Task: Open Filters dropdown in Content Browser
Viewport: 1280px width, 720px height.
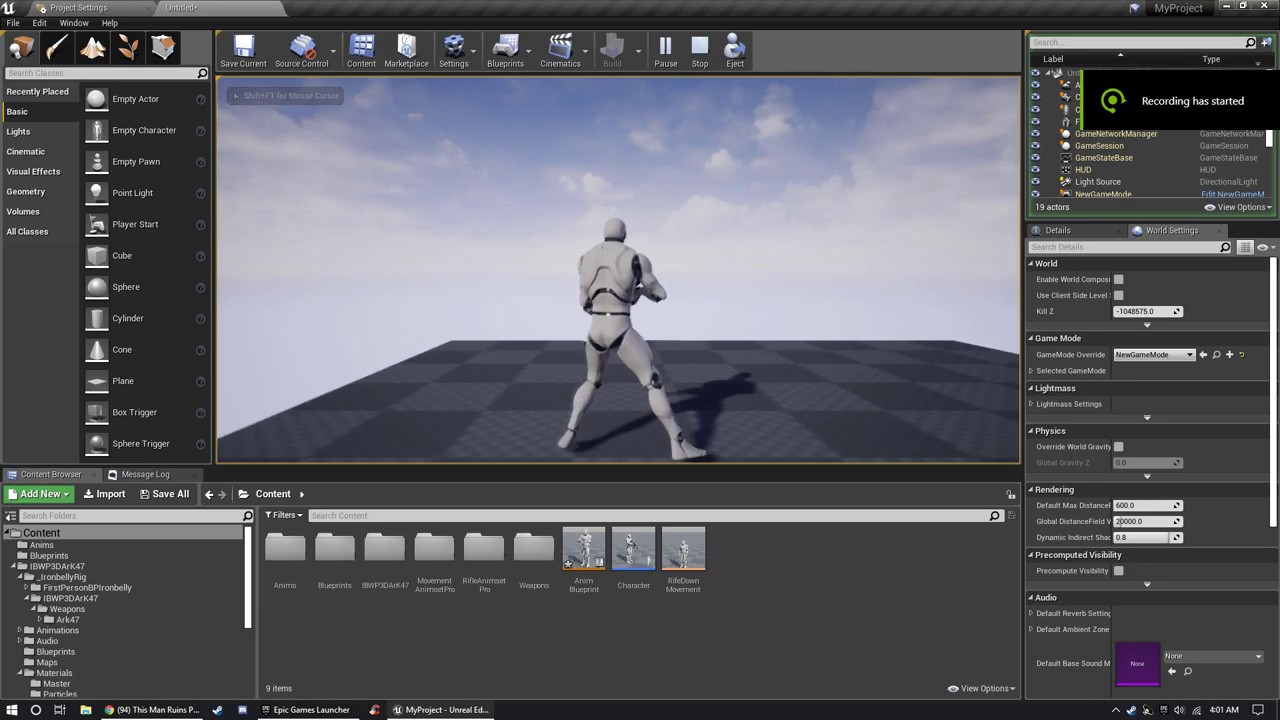Action: pos(284,516)
